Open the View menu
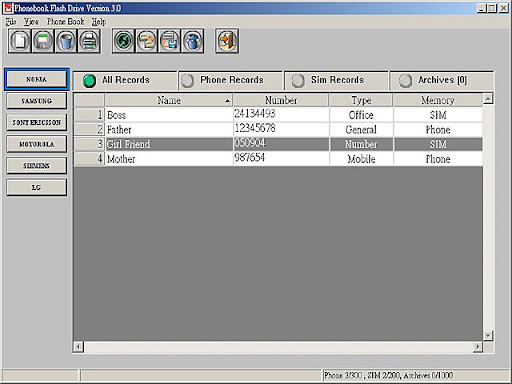 click(x=31, y=22)
